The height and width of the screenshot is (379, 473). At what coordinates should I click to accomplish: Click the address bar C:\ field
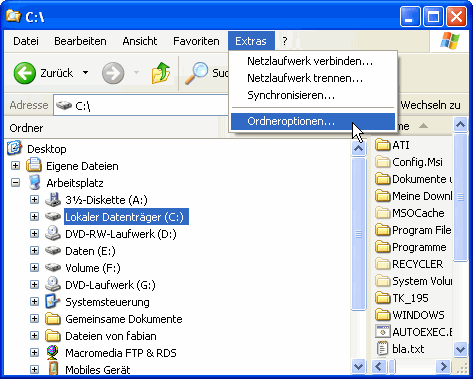tap(142, 106)
